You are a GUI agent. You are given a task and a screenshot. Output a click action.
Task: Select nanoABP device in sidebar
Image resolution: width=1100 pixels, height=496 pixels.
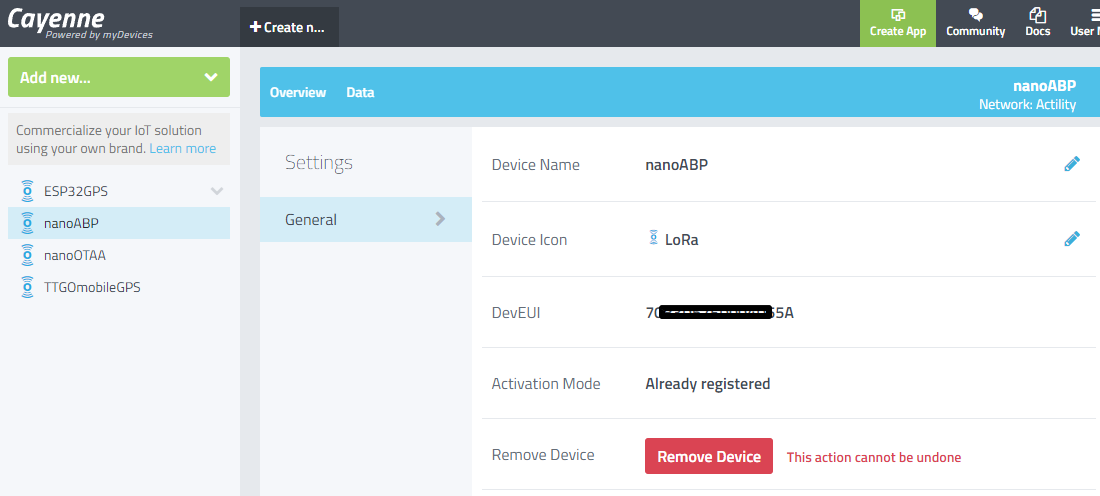tap(119, 223)
